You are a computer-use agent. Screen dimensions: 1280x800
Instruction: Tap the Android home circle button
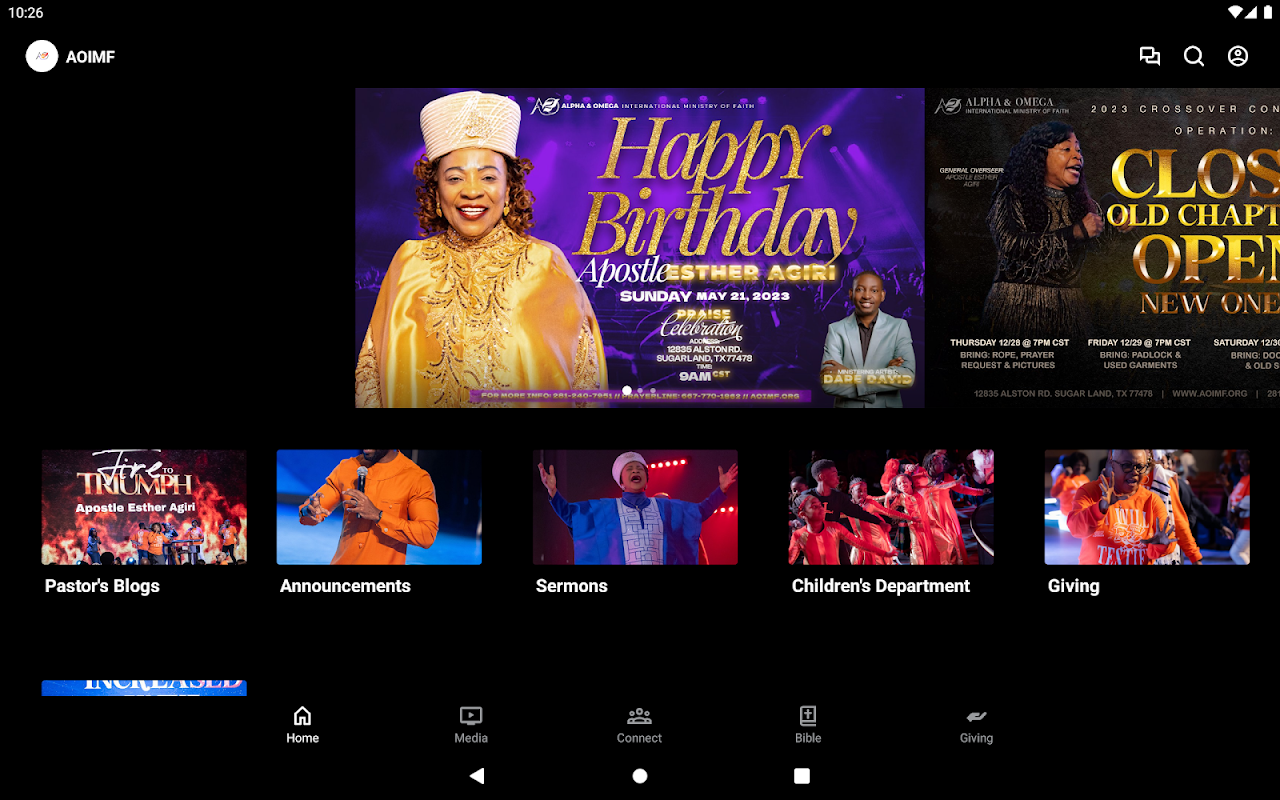point(640,775)
